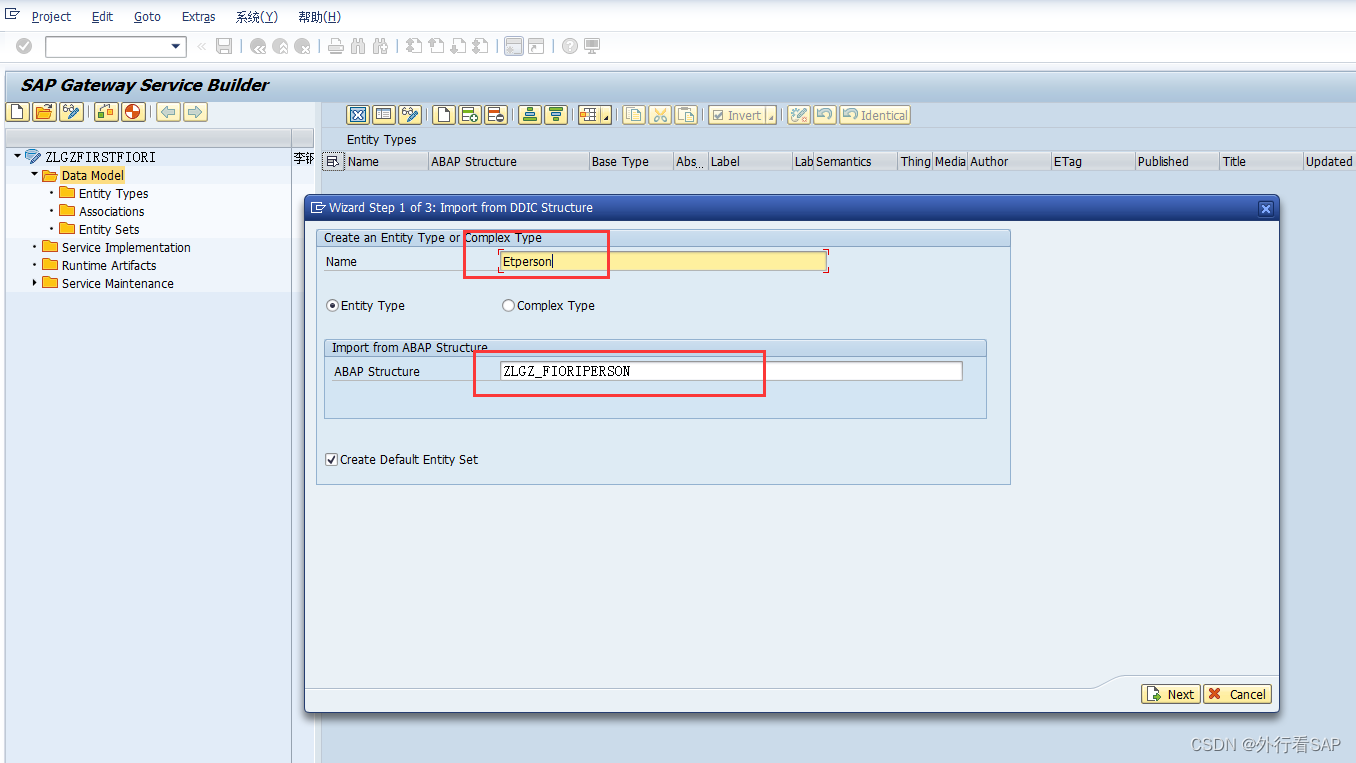Click the Create new entry page icon in entity toolbar

443,115
